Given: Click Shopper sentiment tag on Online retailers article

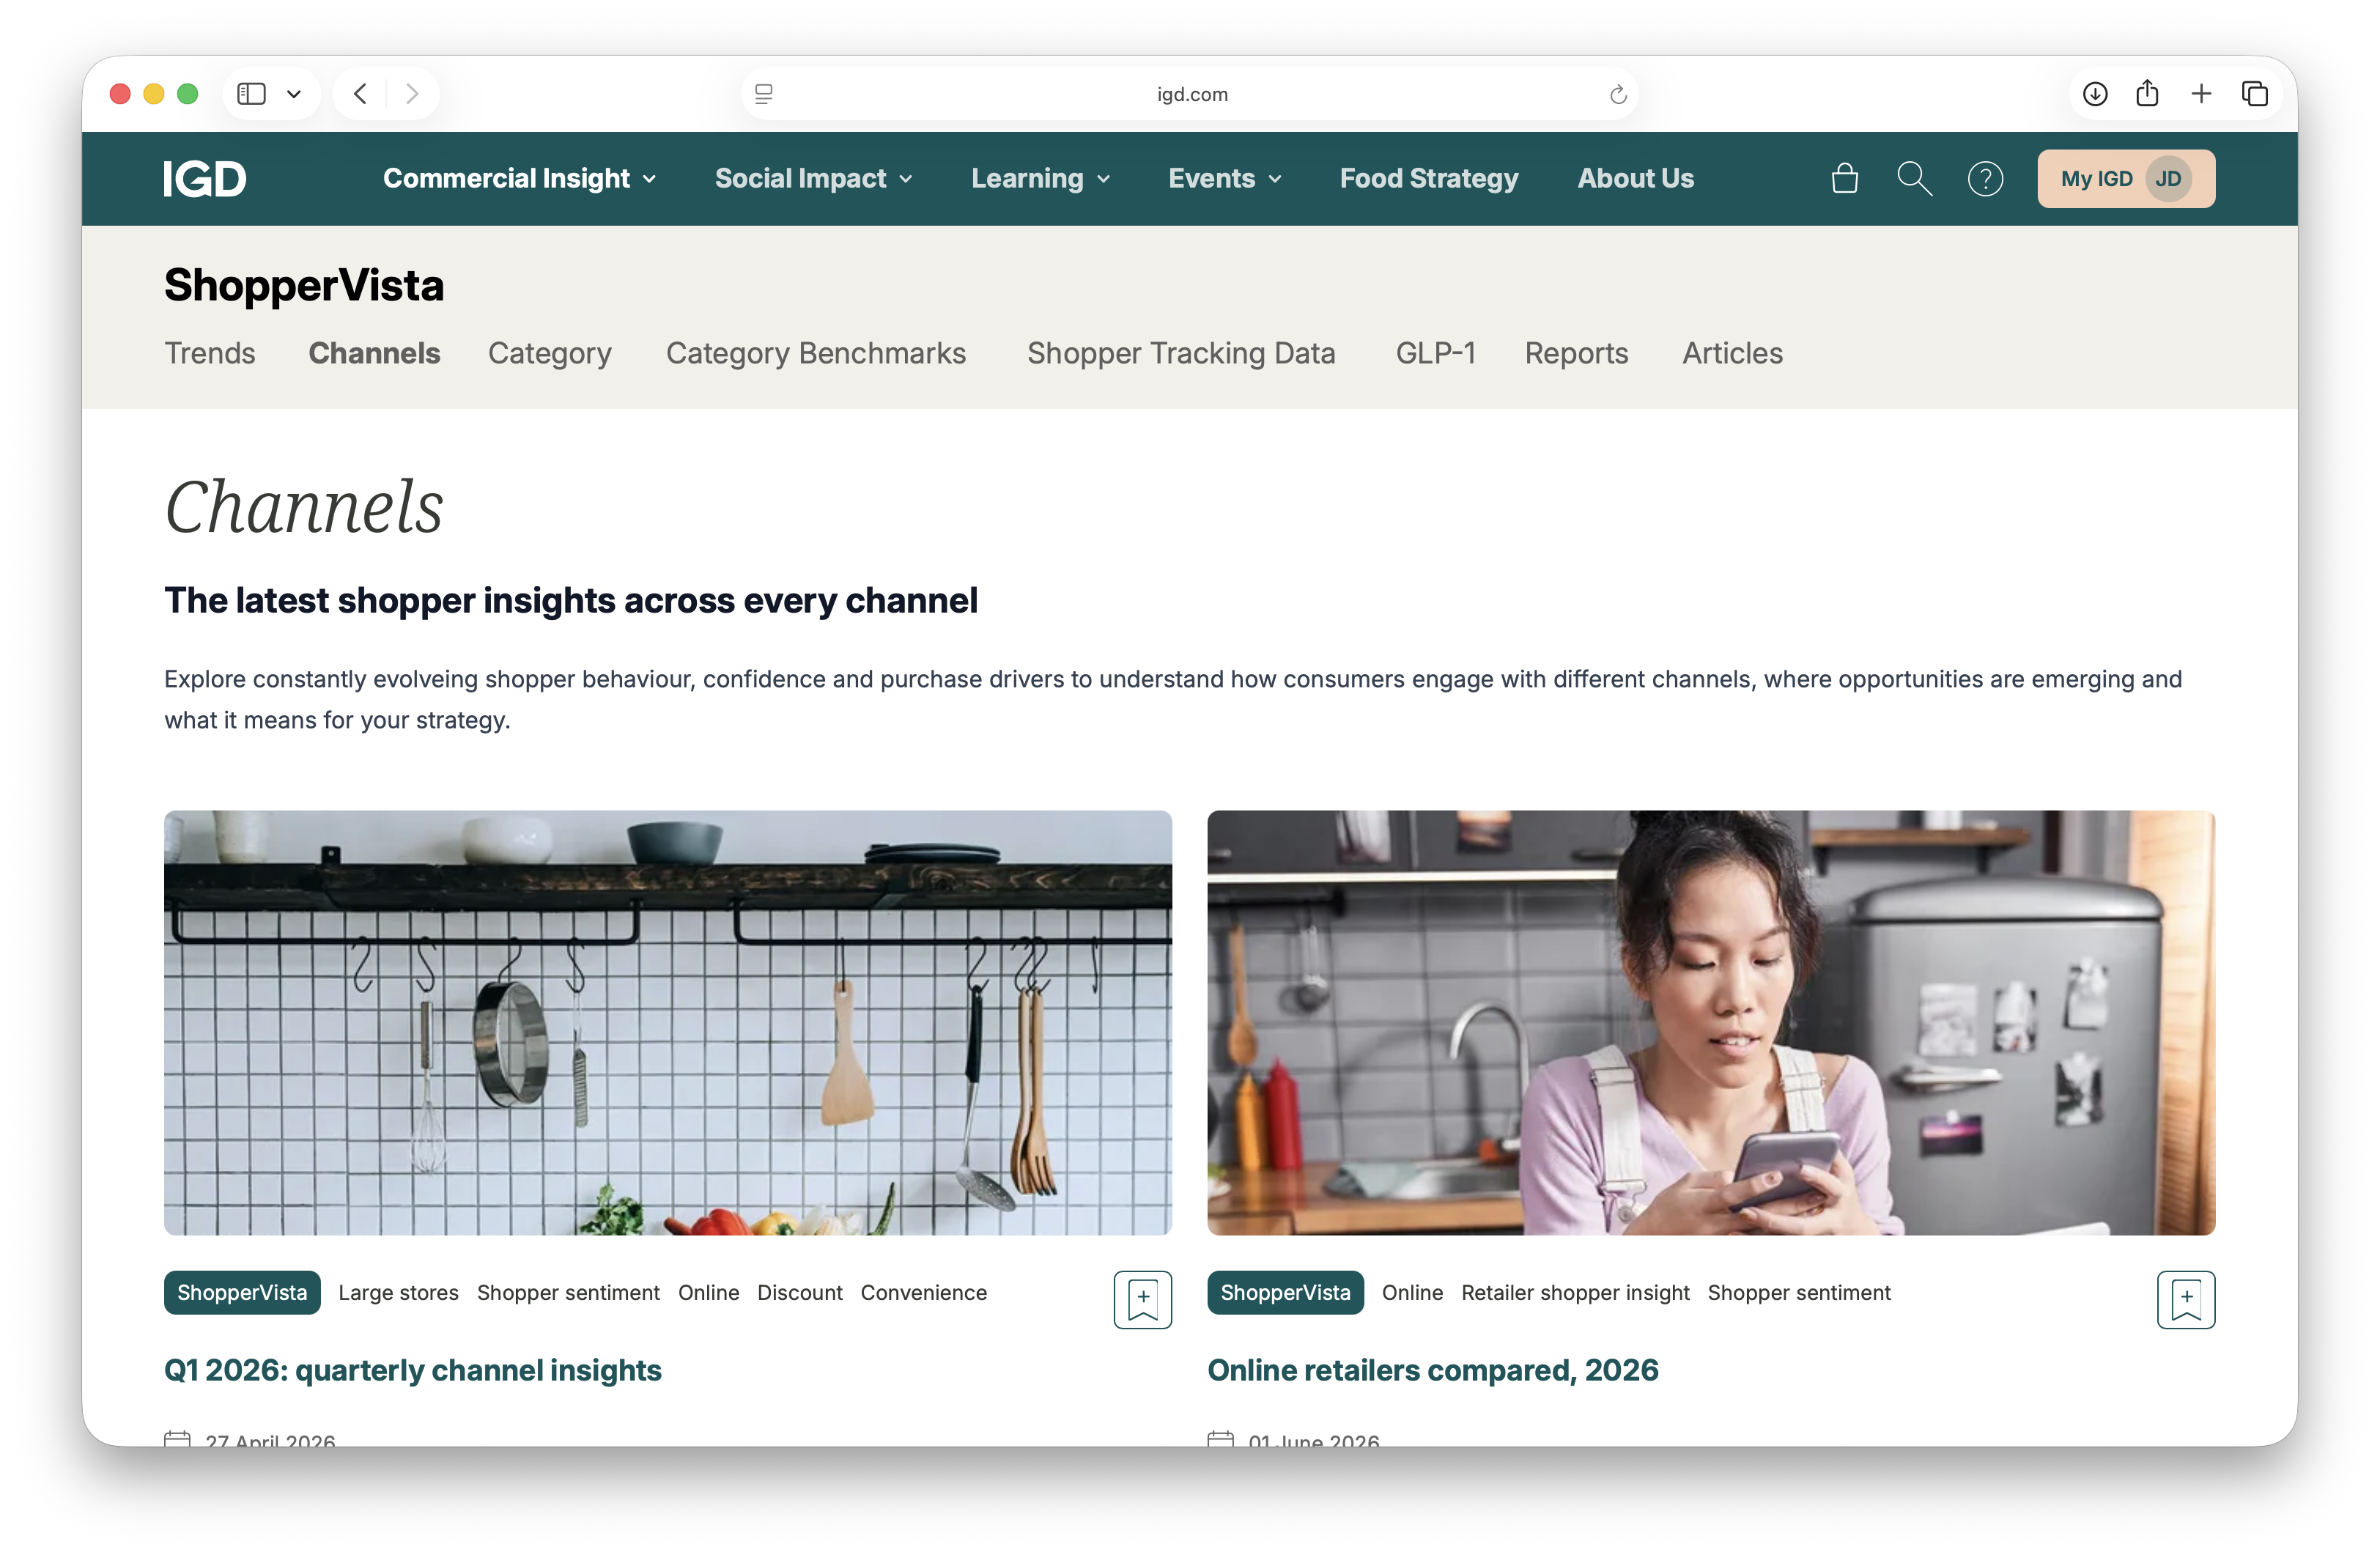Looking at the screenshot, I should pos(1799,1293).
